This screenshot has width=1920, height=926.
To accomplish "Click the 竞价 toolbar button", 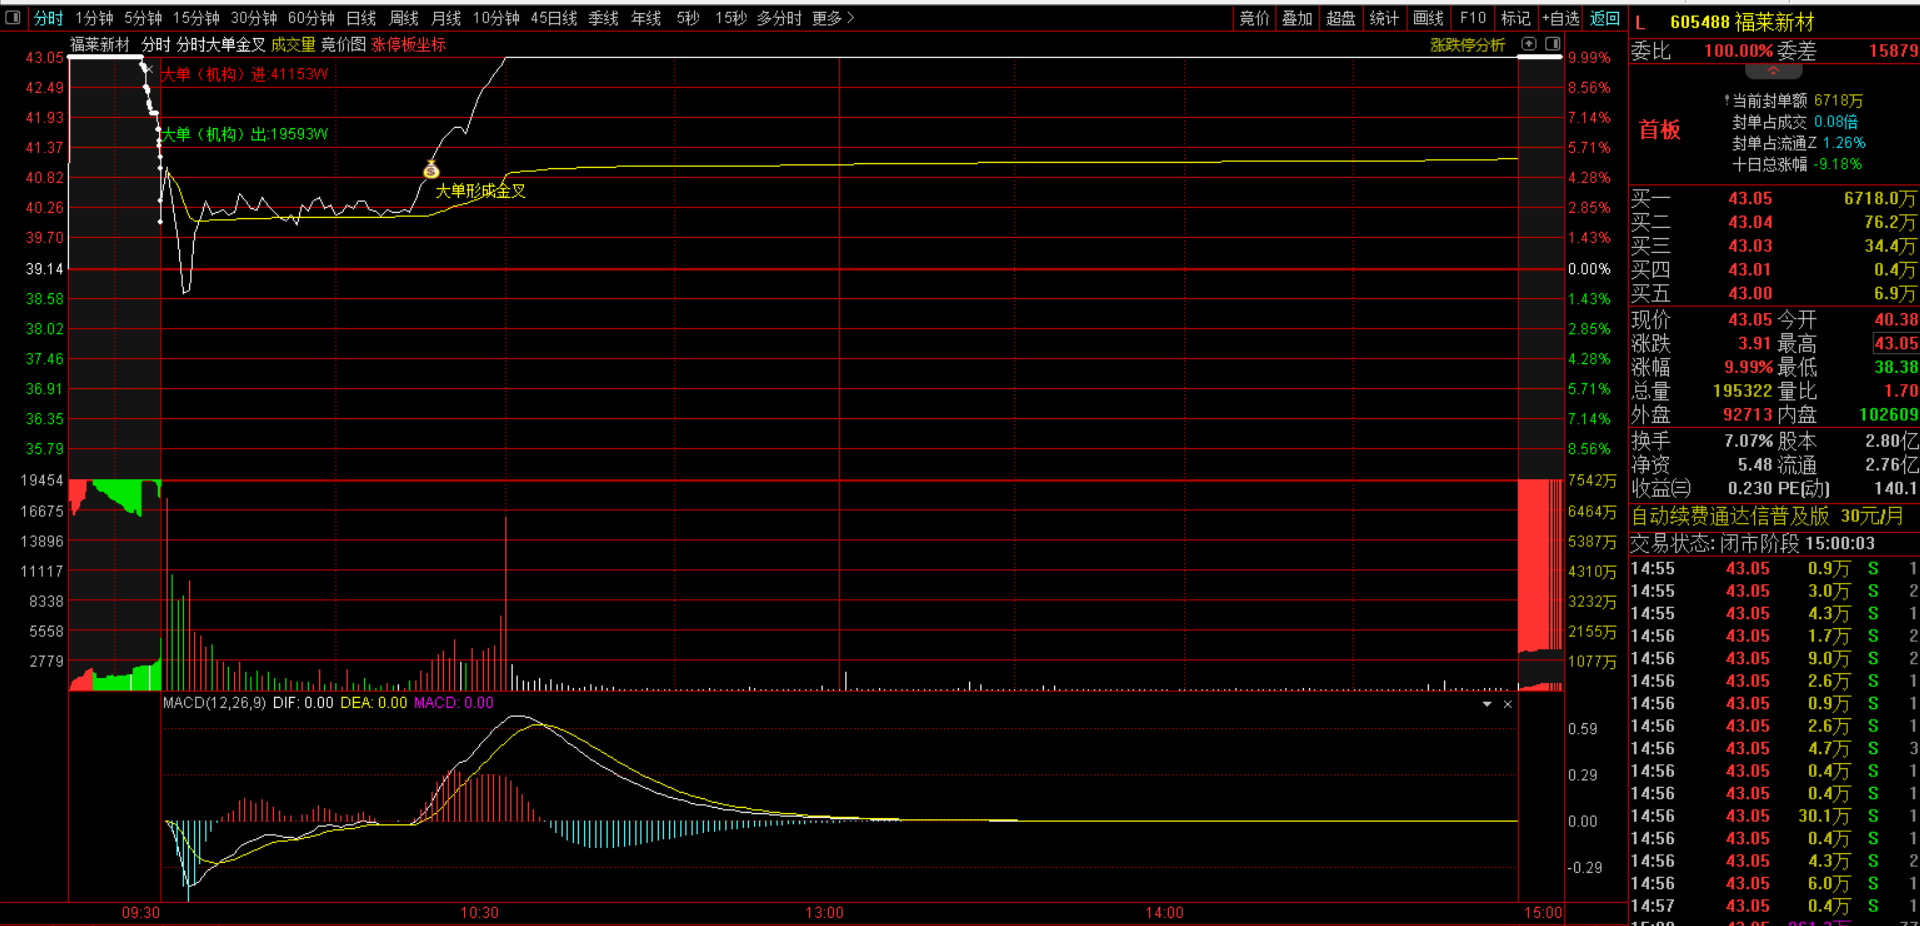I will pos(1254,18).
